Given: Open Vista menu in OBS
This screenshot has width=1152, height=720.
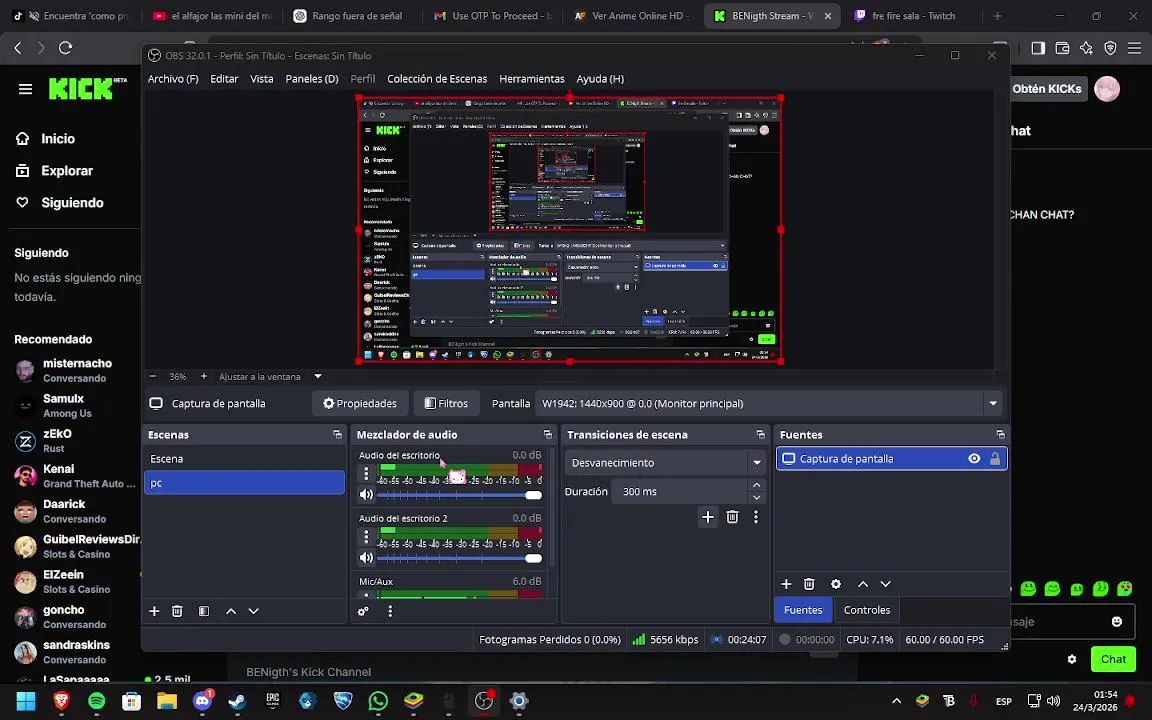Looking at the screenshot, I should click(x=262, y=79).
